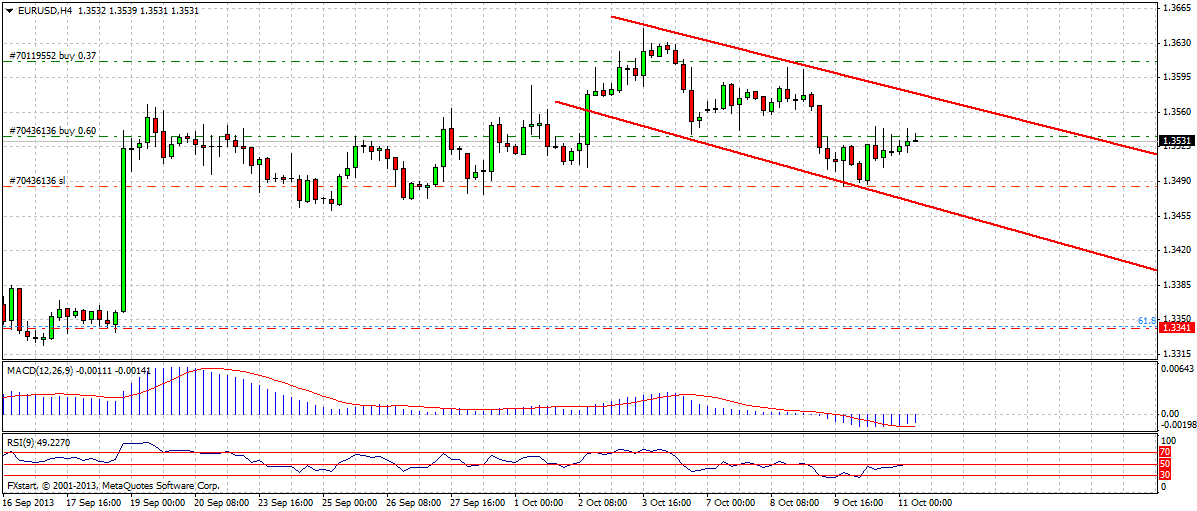This screenshot has width=1197, height=511.
Task: Click the 16 Sep 2013 date label
Action: [x=28, y=503]
